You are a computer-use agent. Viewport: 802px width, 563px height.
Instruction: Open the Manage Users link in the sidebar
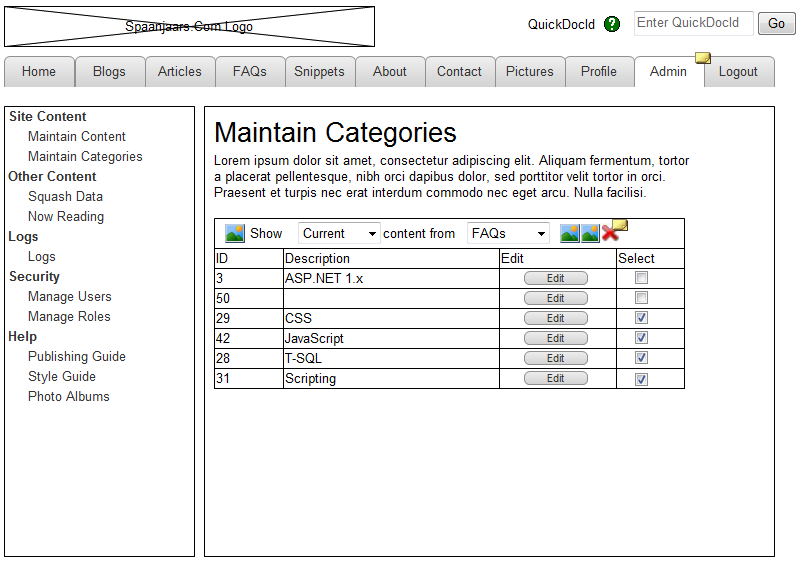(70, 296)
